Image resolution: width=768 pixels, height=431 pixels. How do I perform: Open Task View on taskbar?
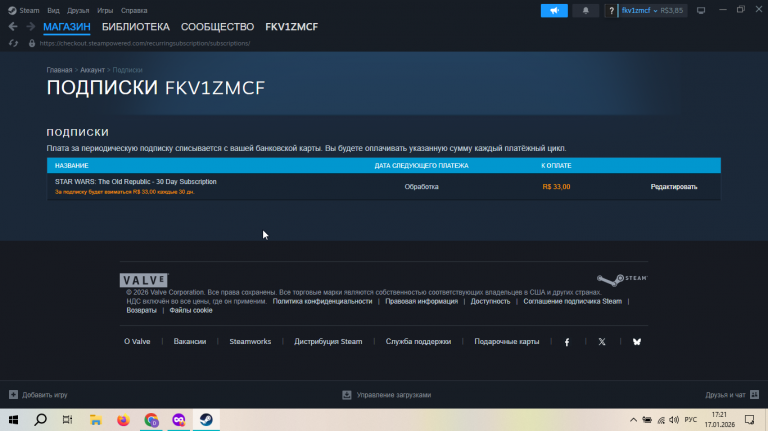tap(68, 420)
